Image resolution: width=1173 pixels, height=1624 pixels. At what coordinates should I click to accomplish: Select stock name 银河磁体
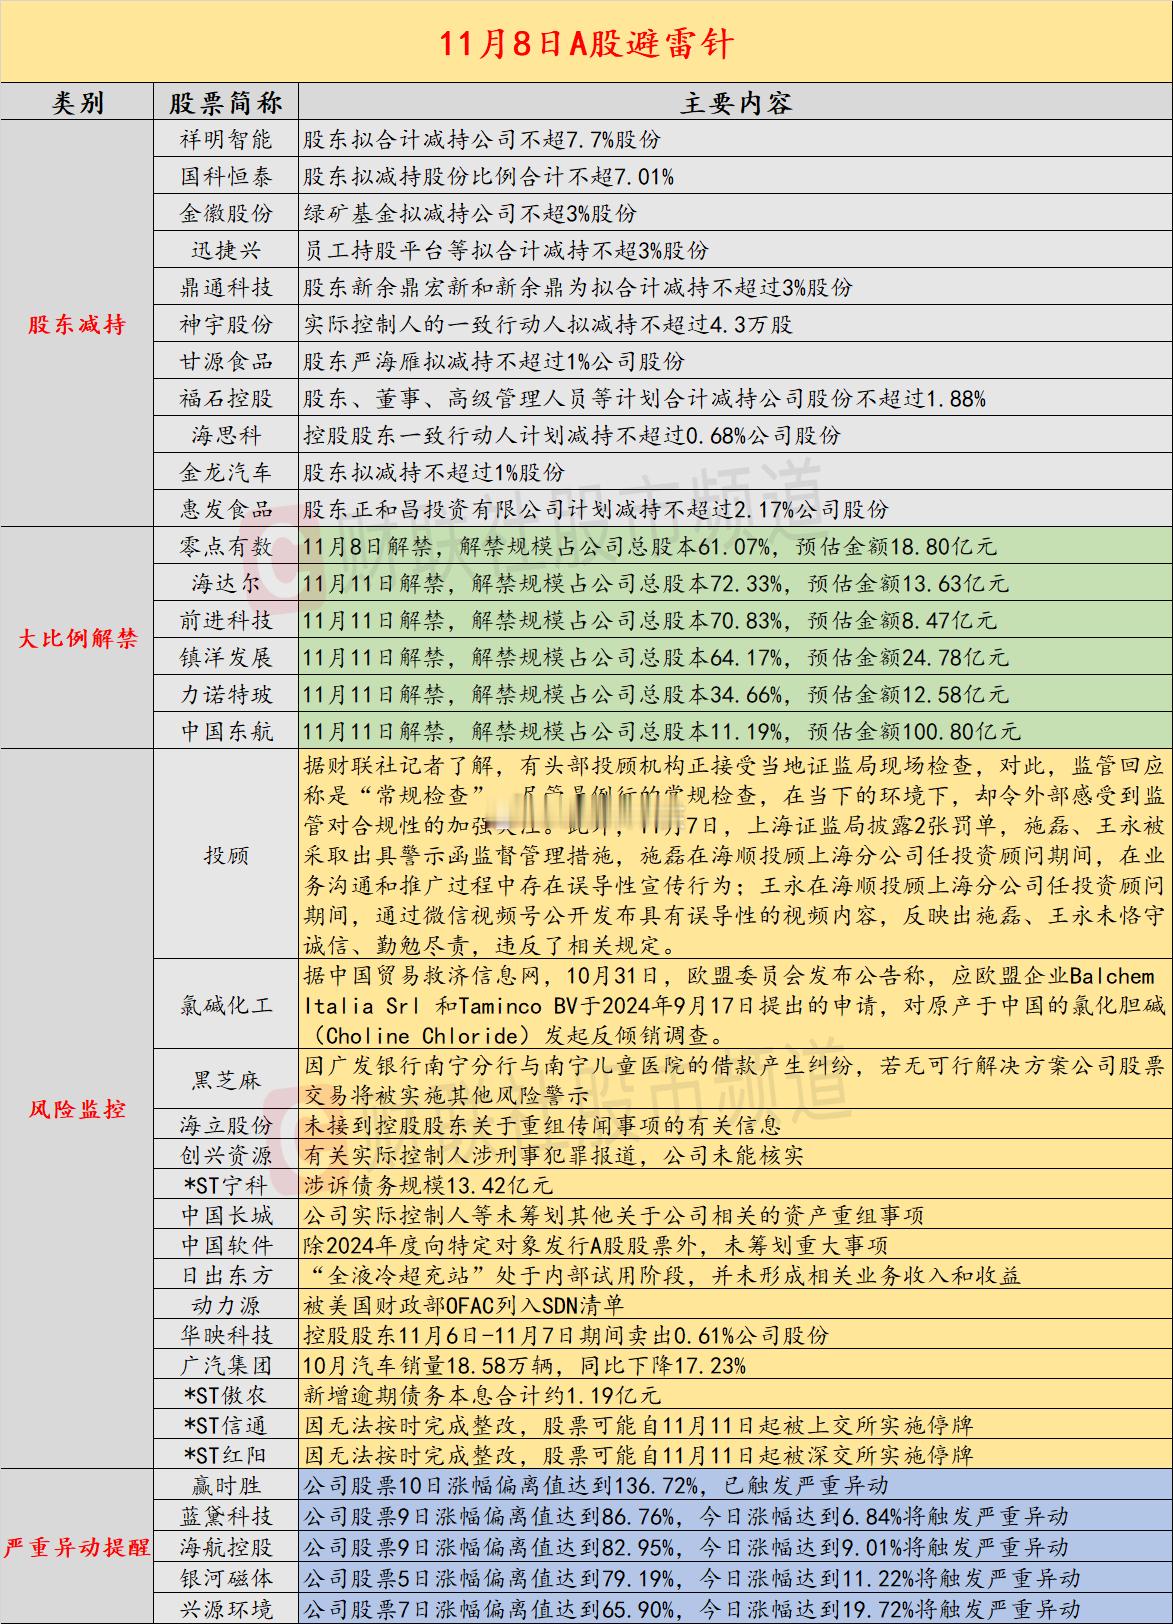226,1578
